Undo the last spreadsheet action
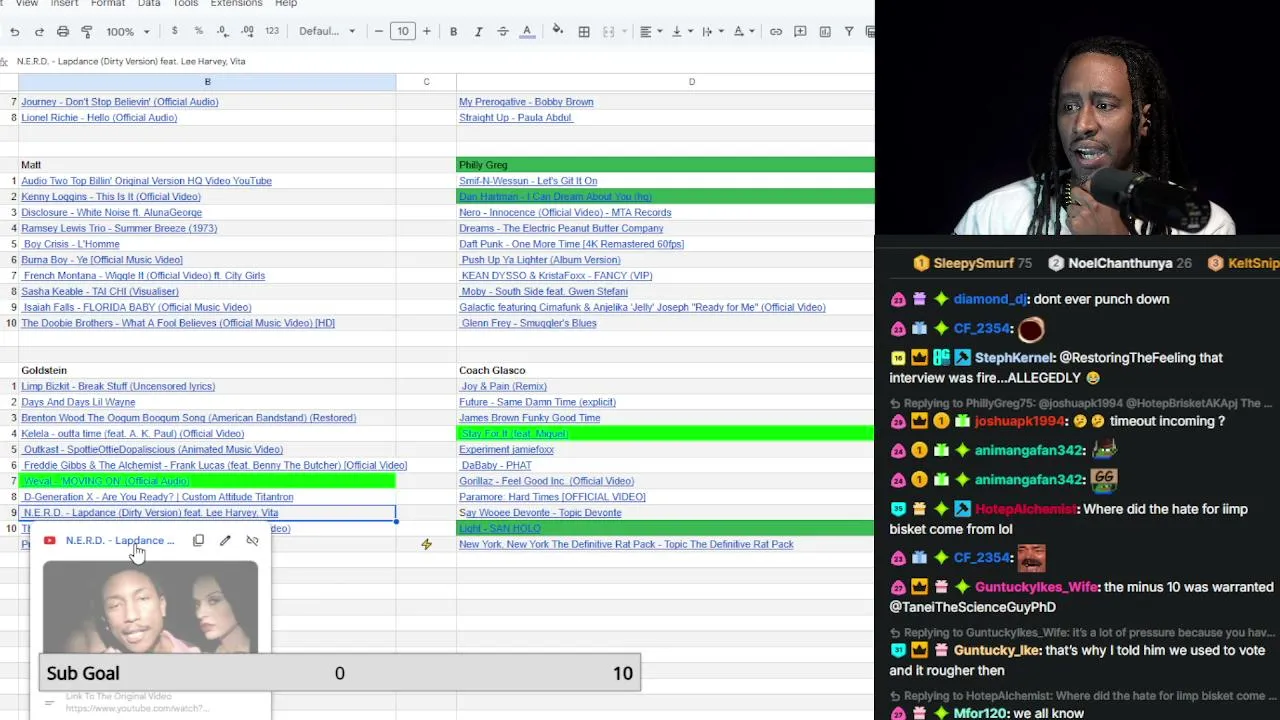Image resolution: width=1280 pixels, height=720 pixels. 15,32
